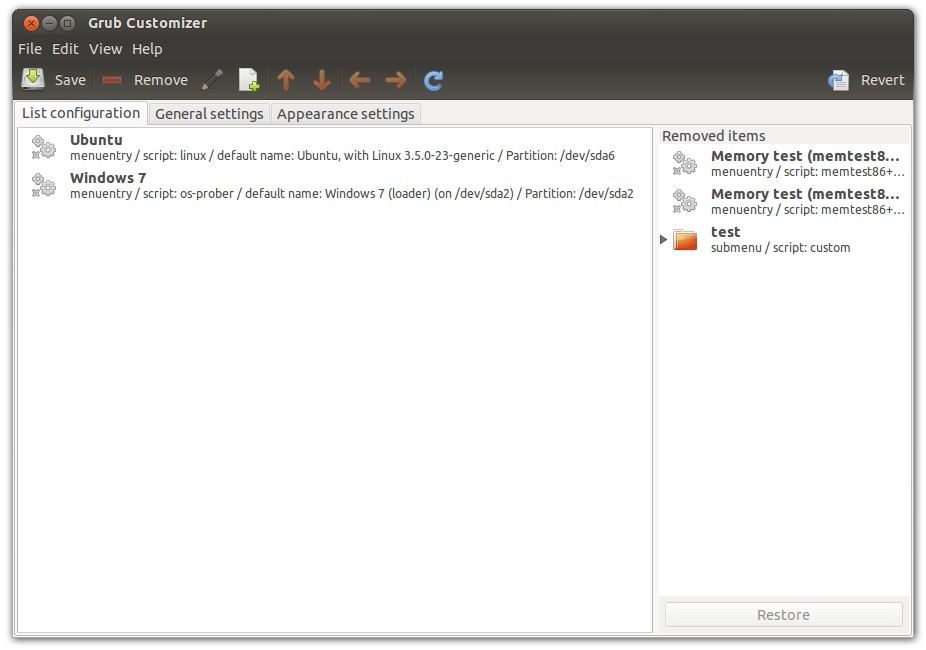Viewport: 926px width, 650px height.
Task: Click the Revert icon
Action: click(x=839, y=80)
